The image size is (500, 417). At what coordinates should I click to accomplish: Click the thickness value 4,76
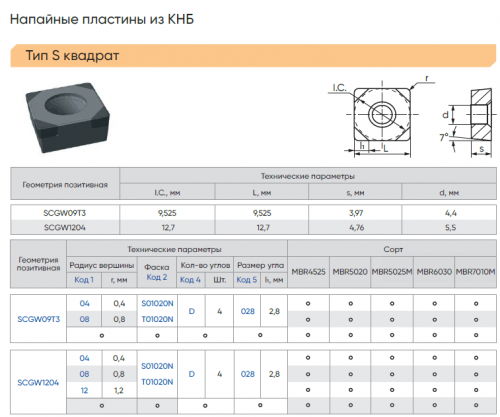click(356, 228)
